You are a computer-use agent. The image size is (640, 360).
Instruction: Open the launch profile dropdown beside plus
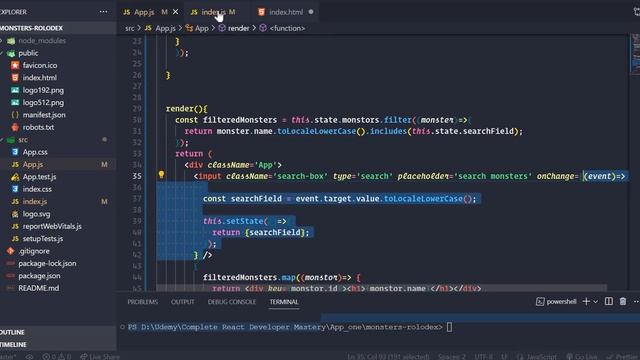click(x=596, y=302)
